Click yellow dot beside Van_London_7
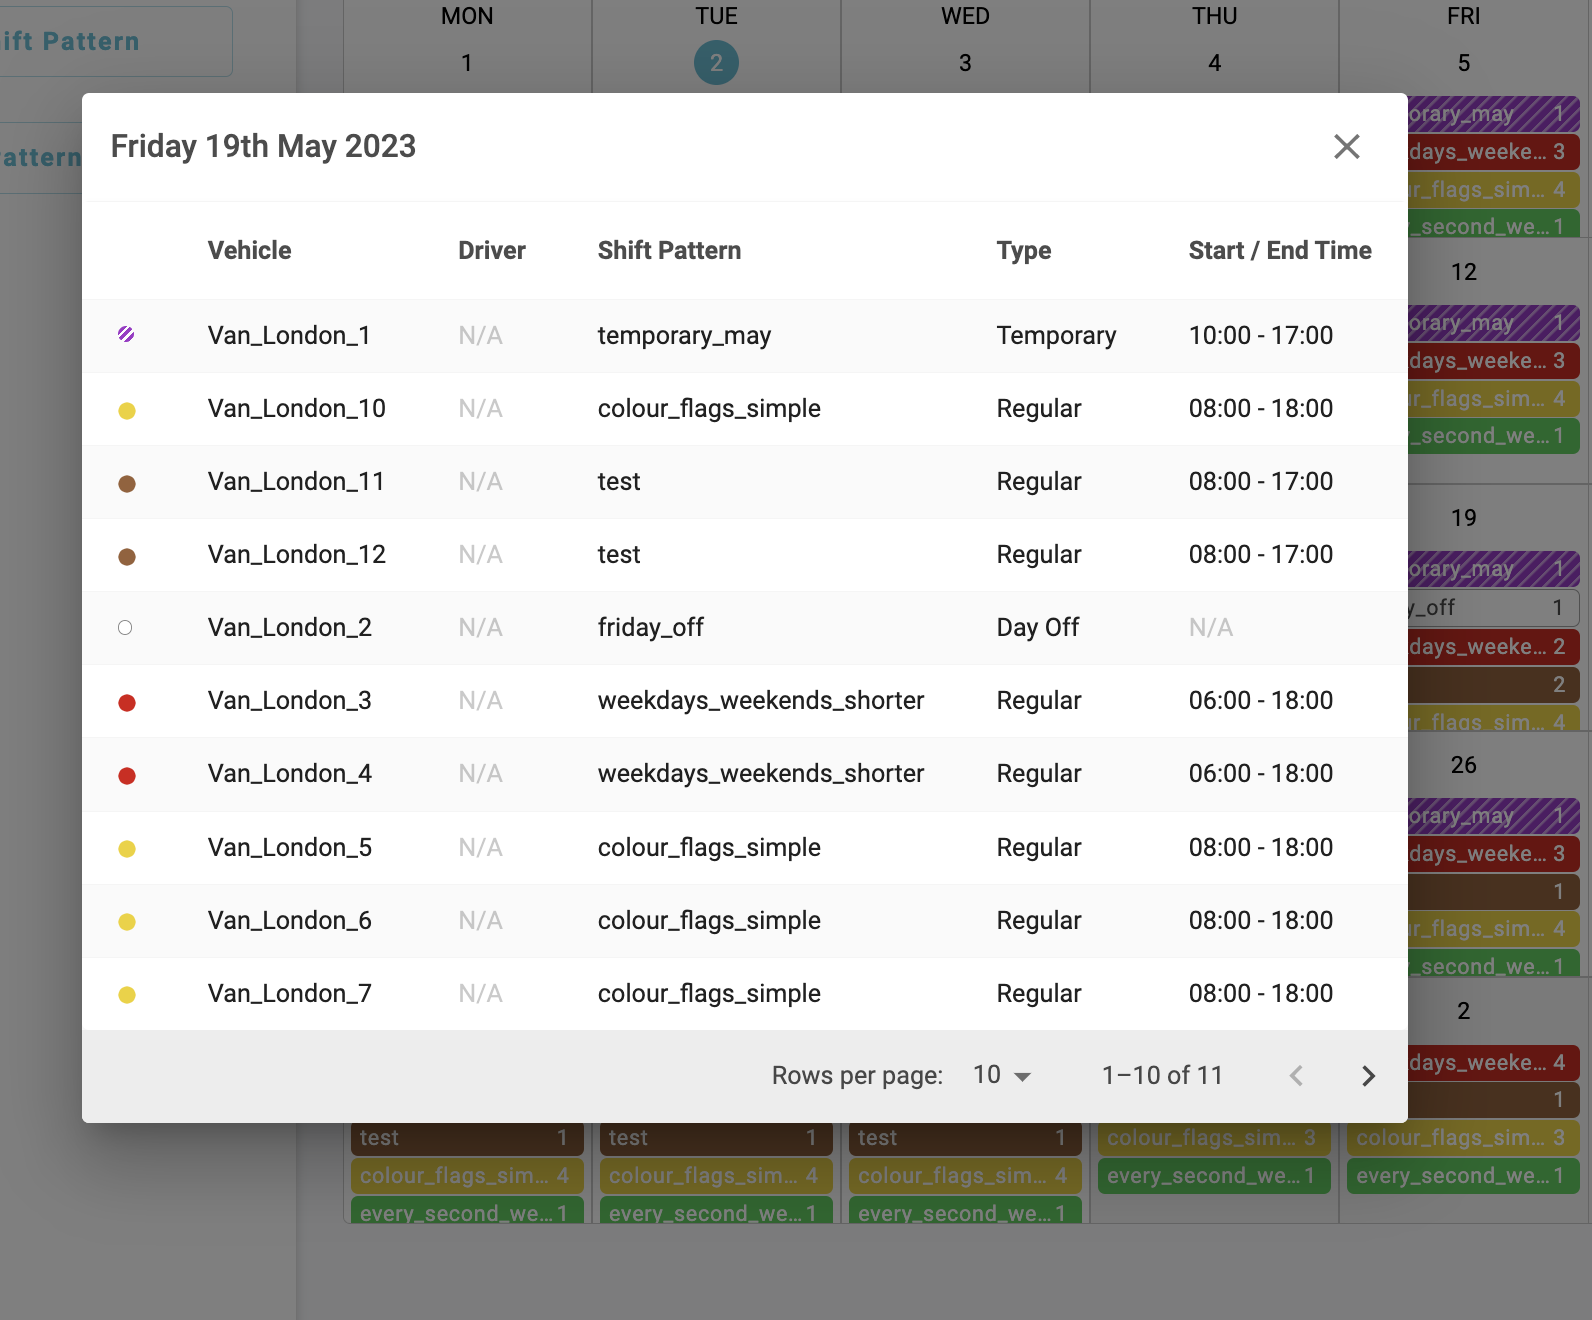Image resolution: width=1592 pixels, height=1320 pixels. tap(127, 995)
